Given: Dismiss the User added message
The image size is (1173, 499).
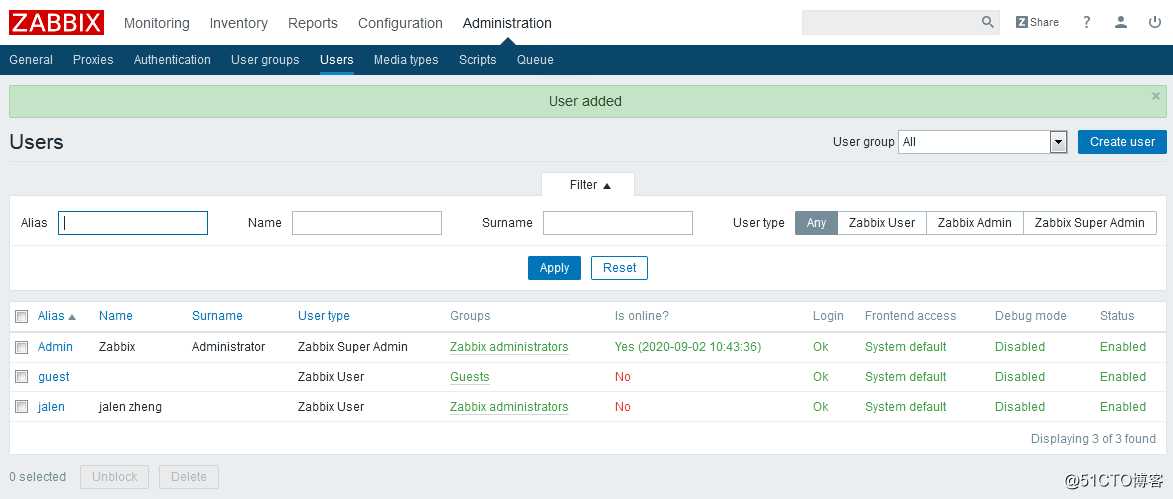Looking at the screenshot, I should [x=1156, y=96].
